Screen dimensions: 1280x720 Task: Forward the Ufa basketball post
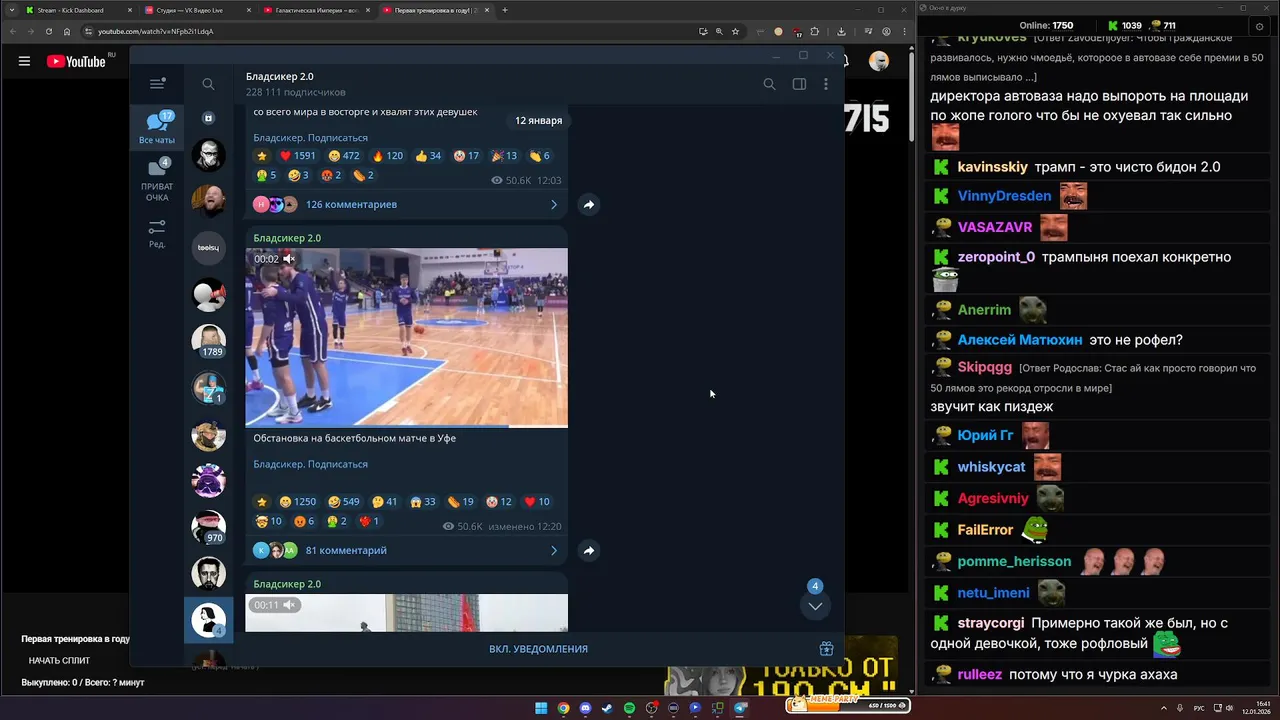click(589, 550)
